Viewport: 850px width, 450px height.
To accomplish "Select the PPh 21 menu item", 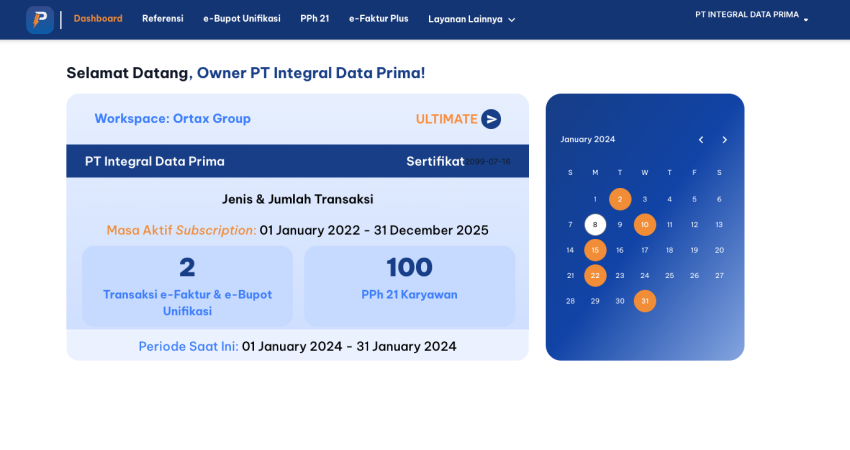I will 314,19.
